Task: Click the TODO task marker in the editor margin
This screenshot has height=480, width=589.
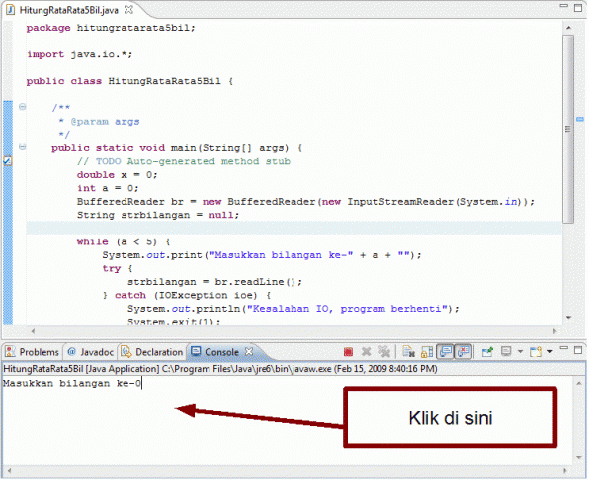Action: click(8, 161)
